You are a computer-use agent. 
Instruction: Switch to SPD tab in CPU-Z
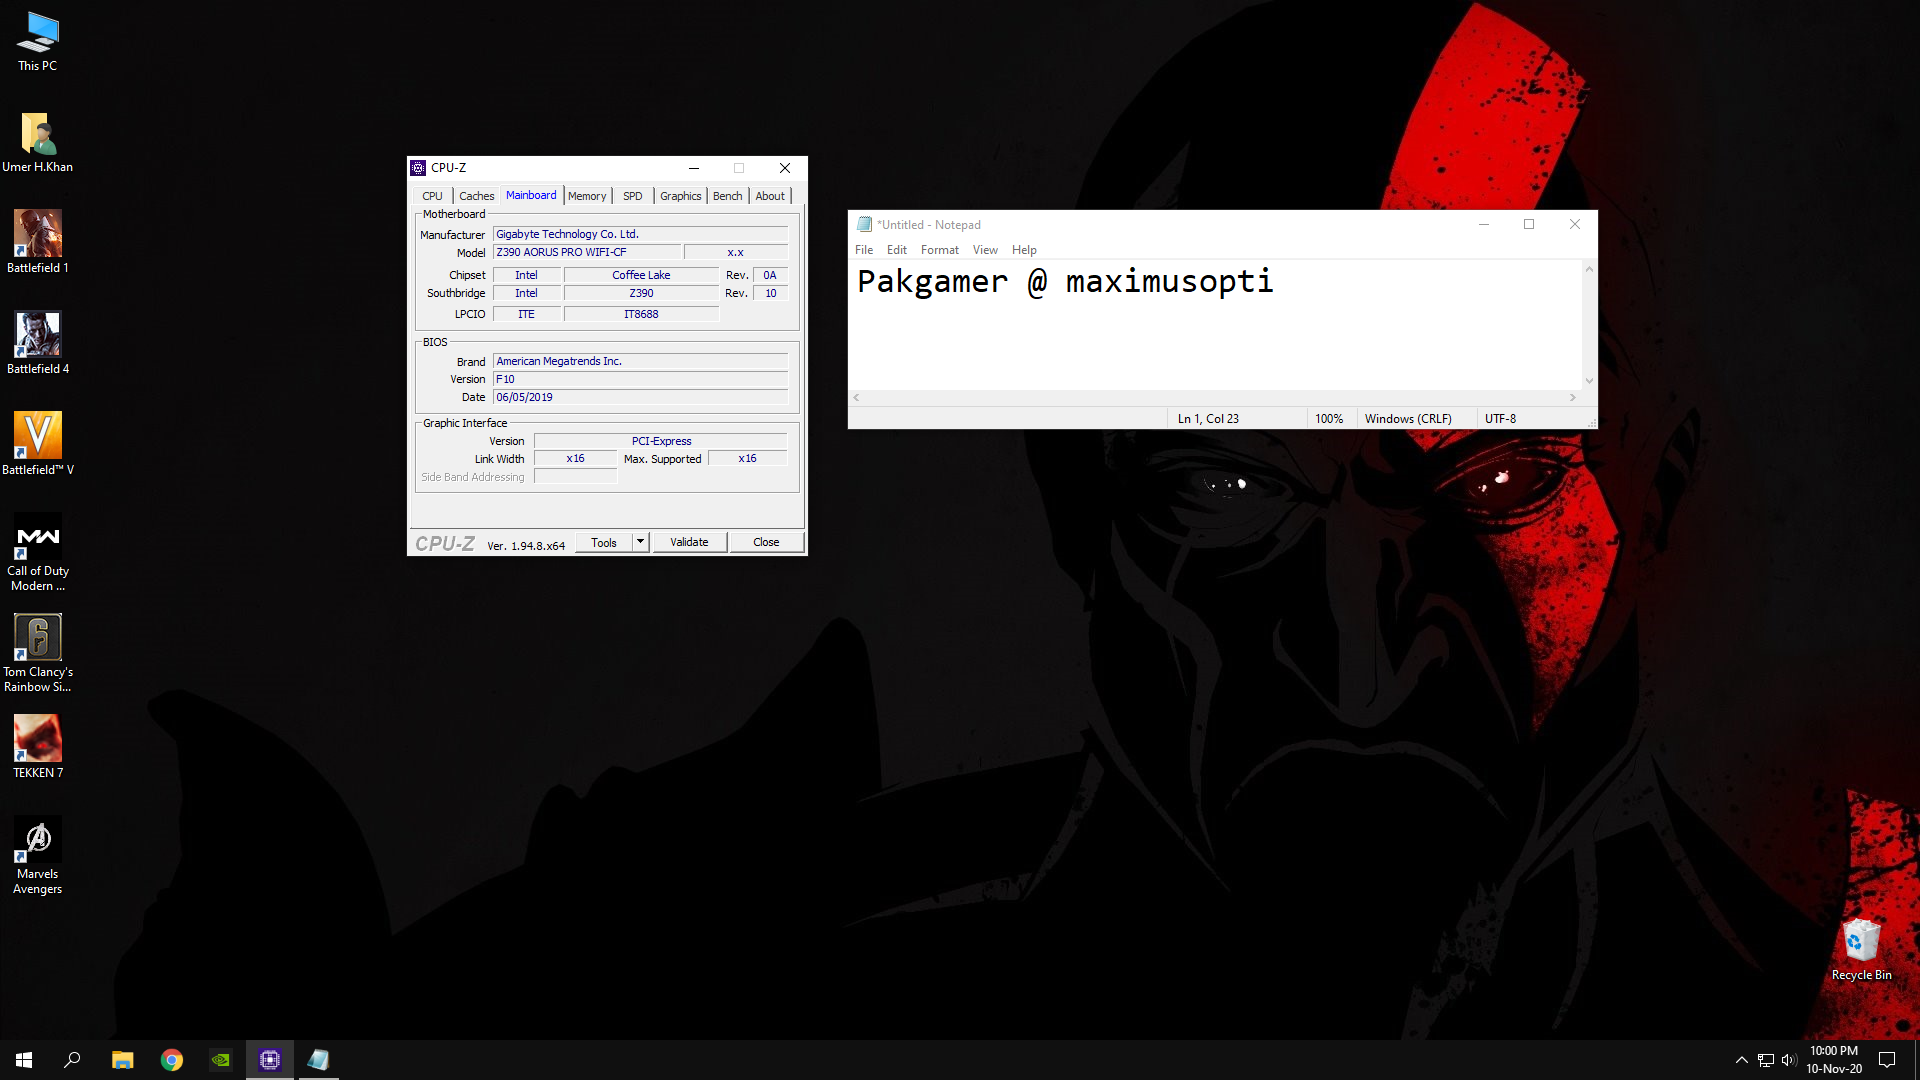point(632,196)
